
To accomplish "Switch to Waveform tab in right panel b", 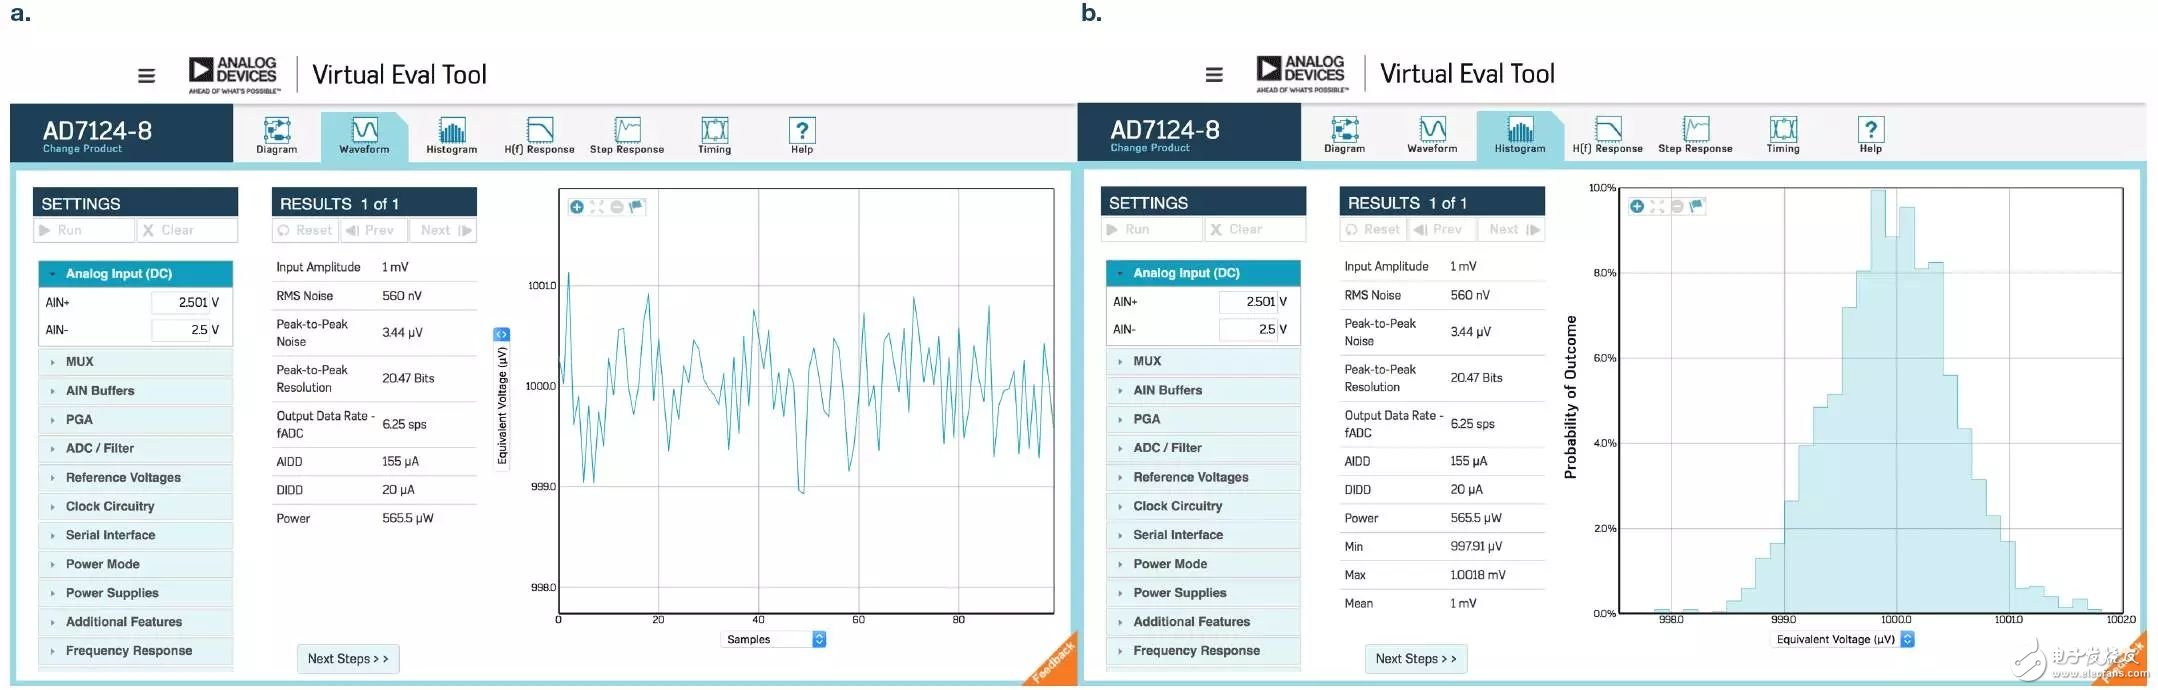I will (x=1432, y=135).
